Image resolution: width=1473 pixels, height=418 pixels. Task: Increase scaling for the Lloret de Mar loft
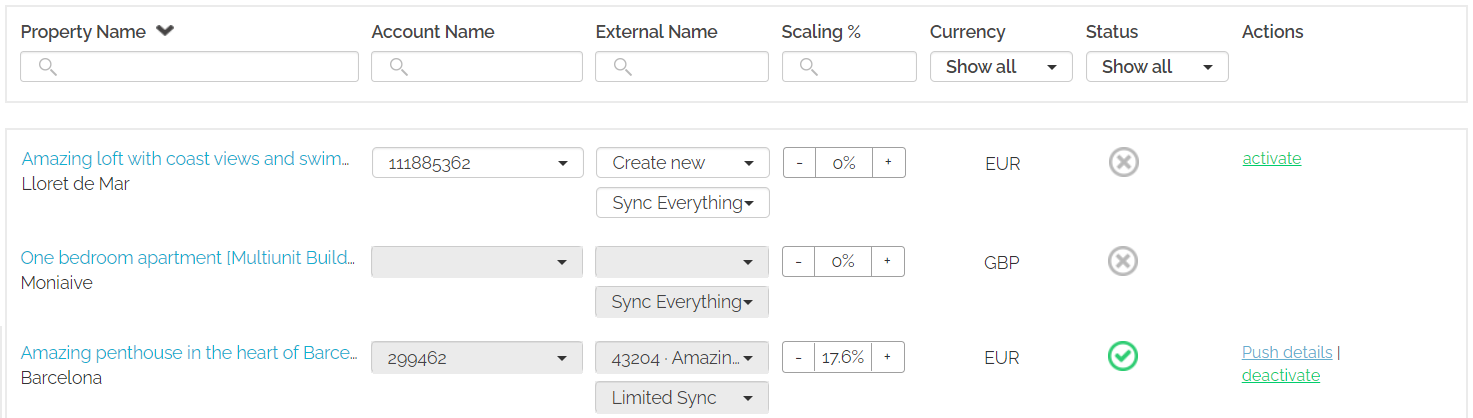pyautogui.click(x=888, y=163)
